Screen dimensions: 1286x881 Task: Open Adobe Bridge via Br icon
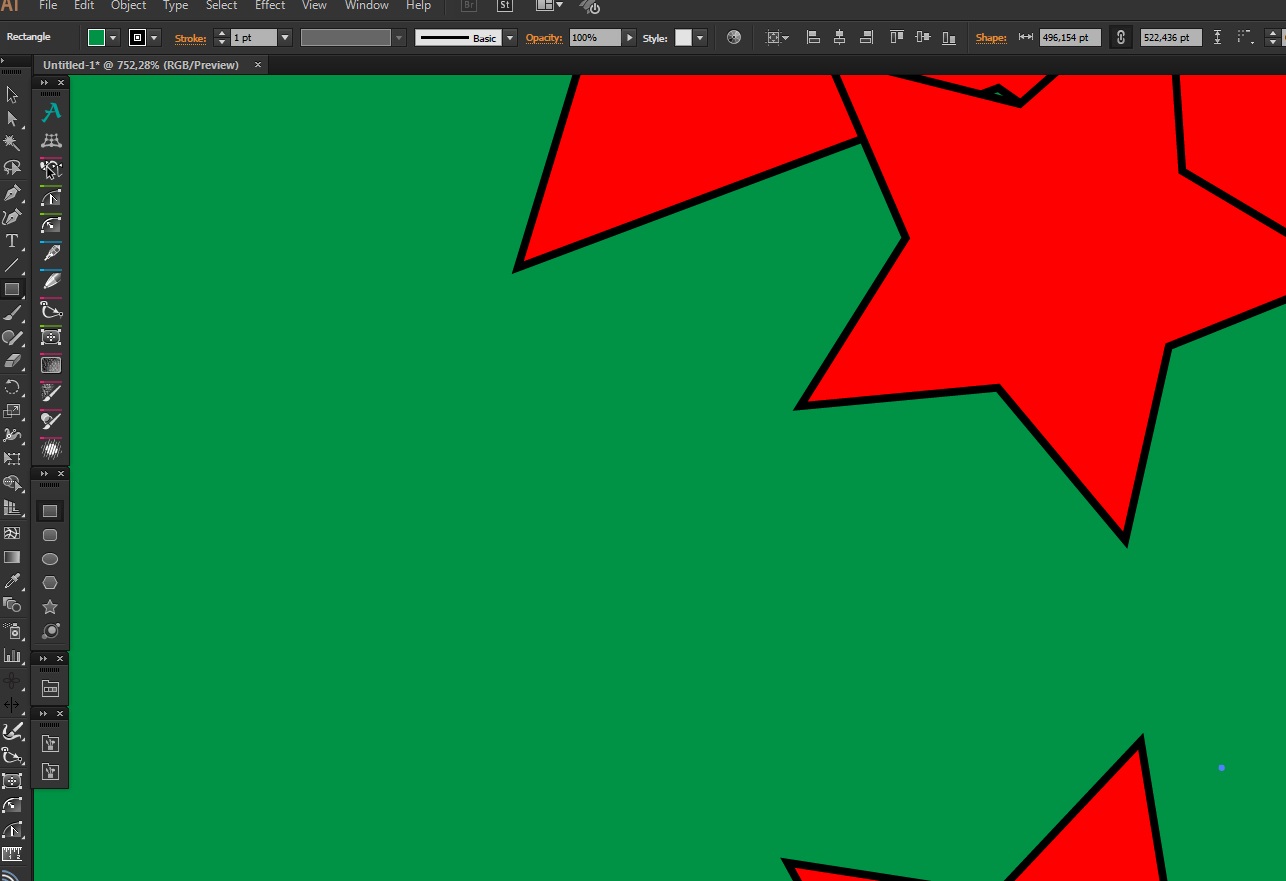pyautogui.click(x=469, y=6)
